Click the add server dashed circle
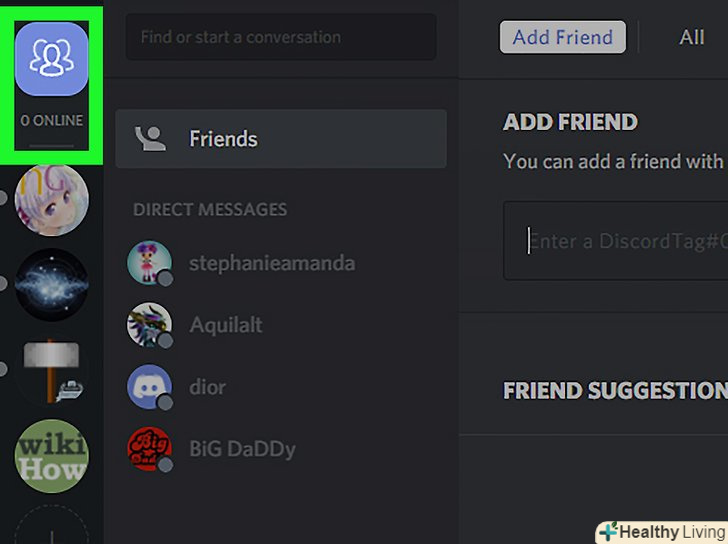 52,525
